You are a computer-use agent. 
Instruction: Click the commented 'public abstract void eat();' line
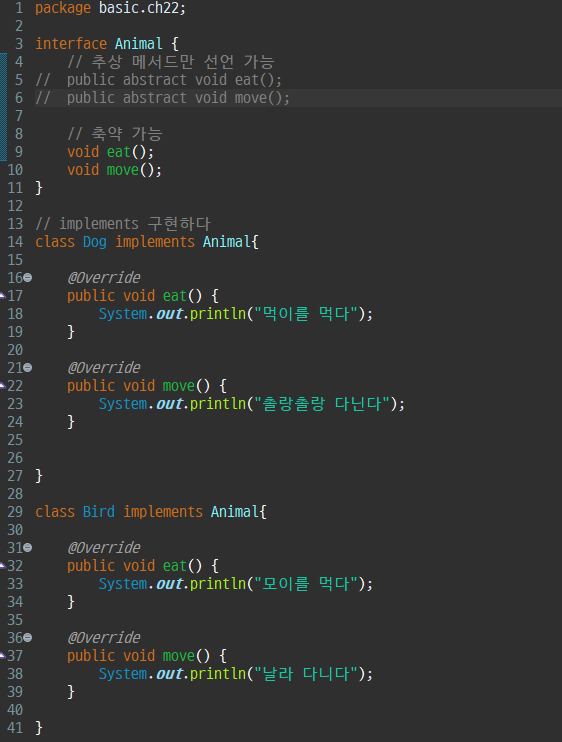click(x=174, y=80)
